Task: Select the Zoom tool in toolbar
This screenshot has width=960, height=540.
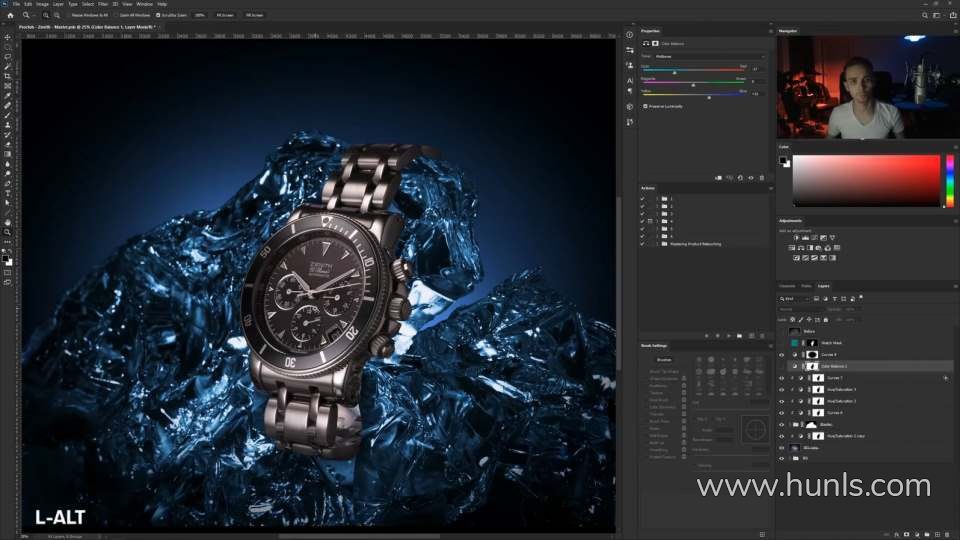Action: pos(7,231)
